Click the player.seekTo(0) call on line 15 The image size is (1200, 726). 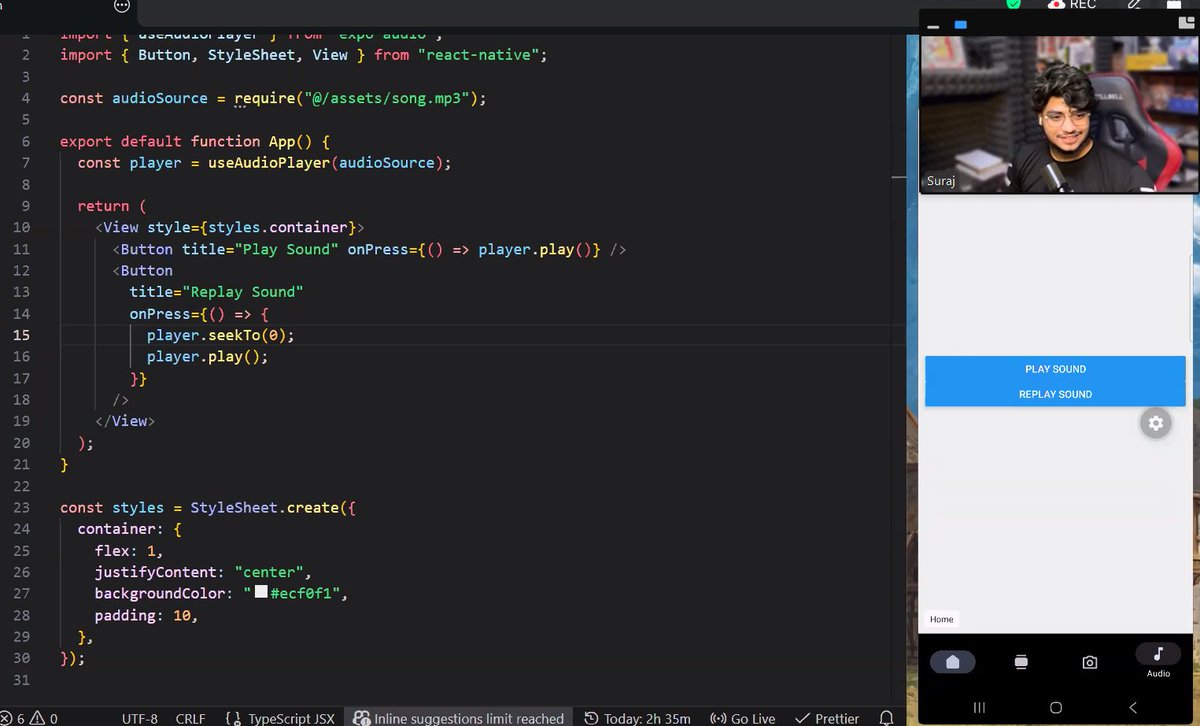pyautogui.click(x=220, y=335)
